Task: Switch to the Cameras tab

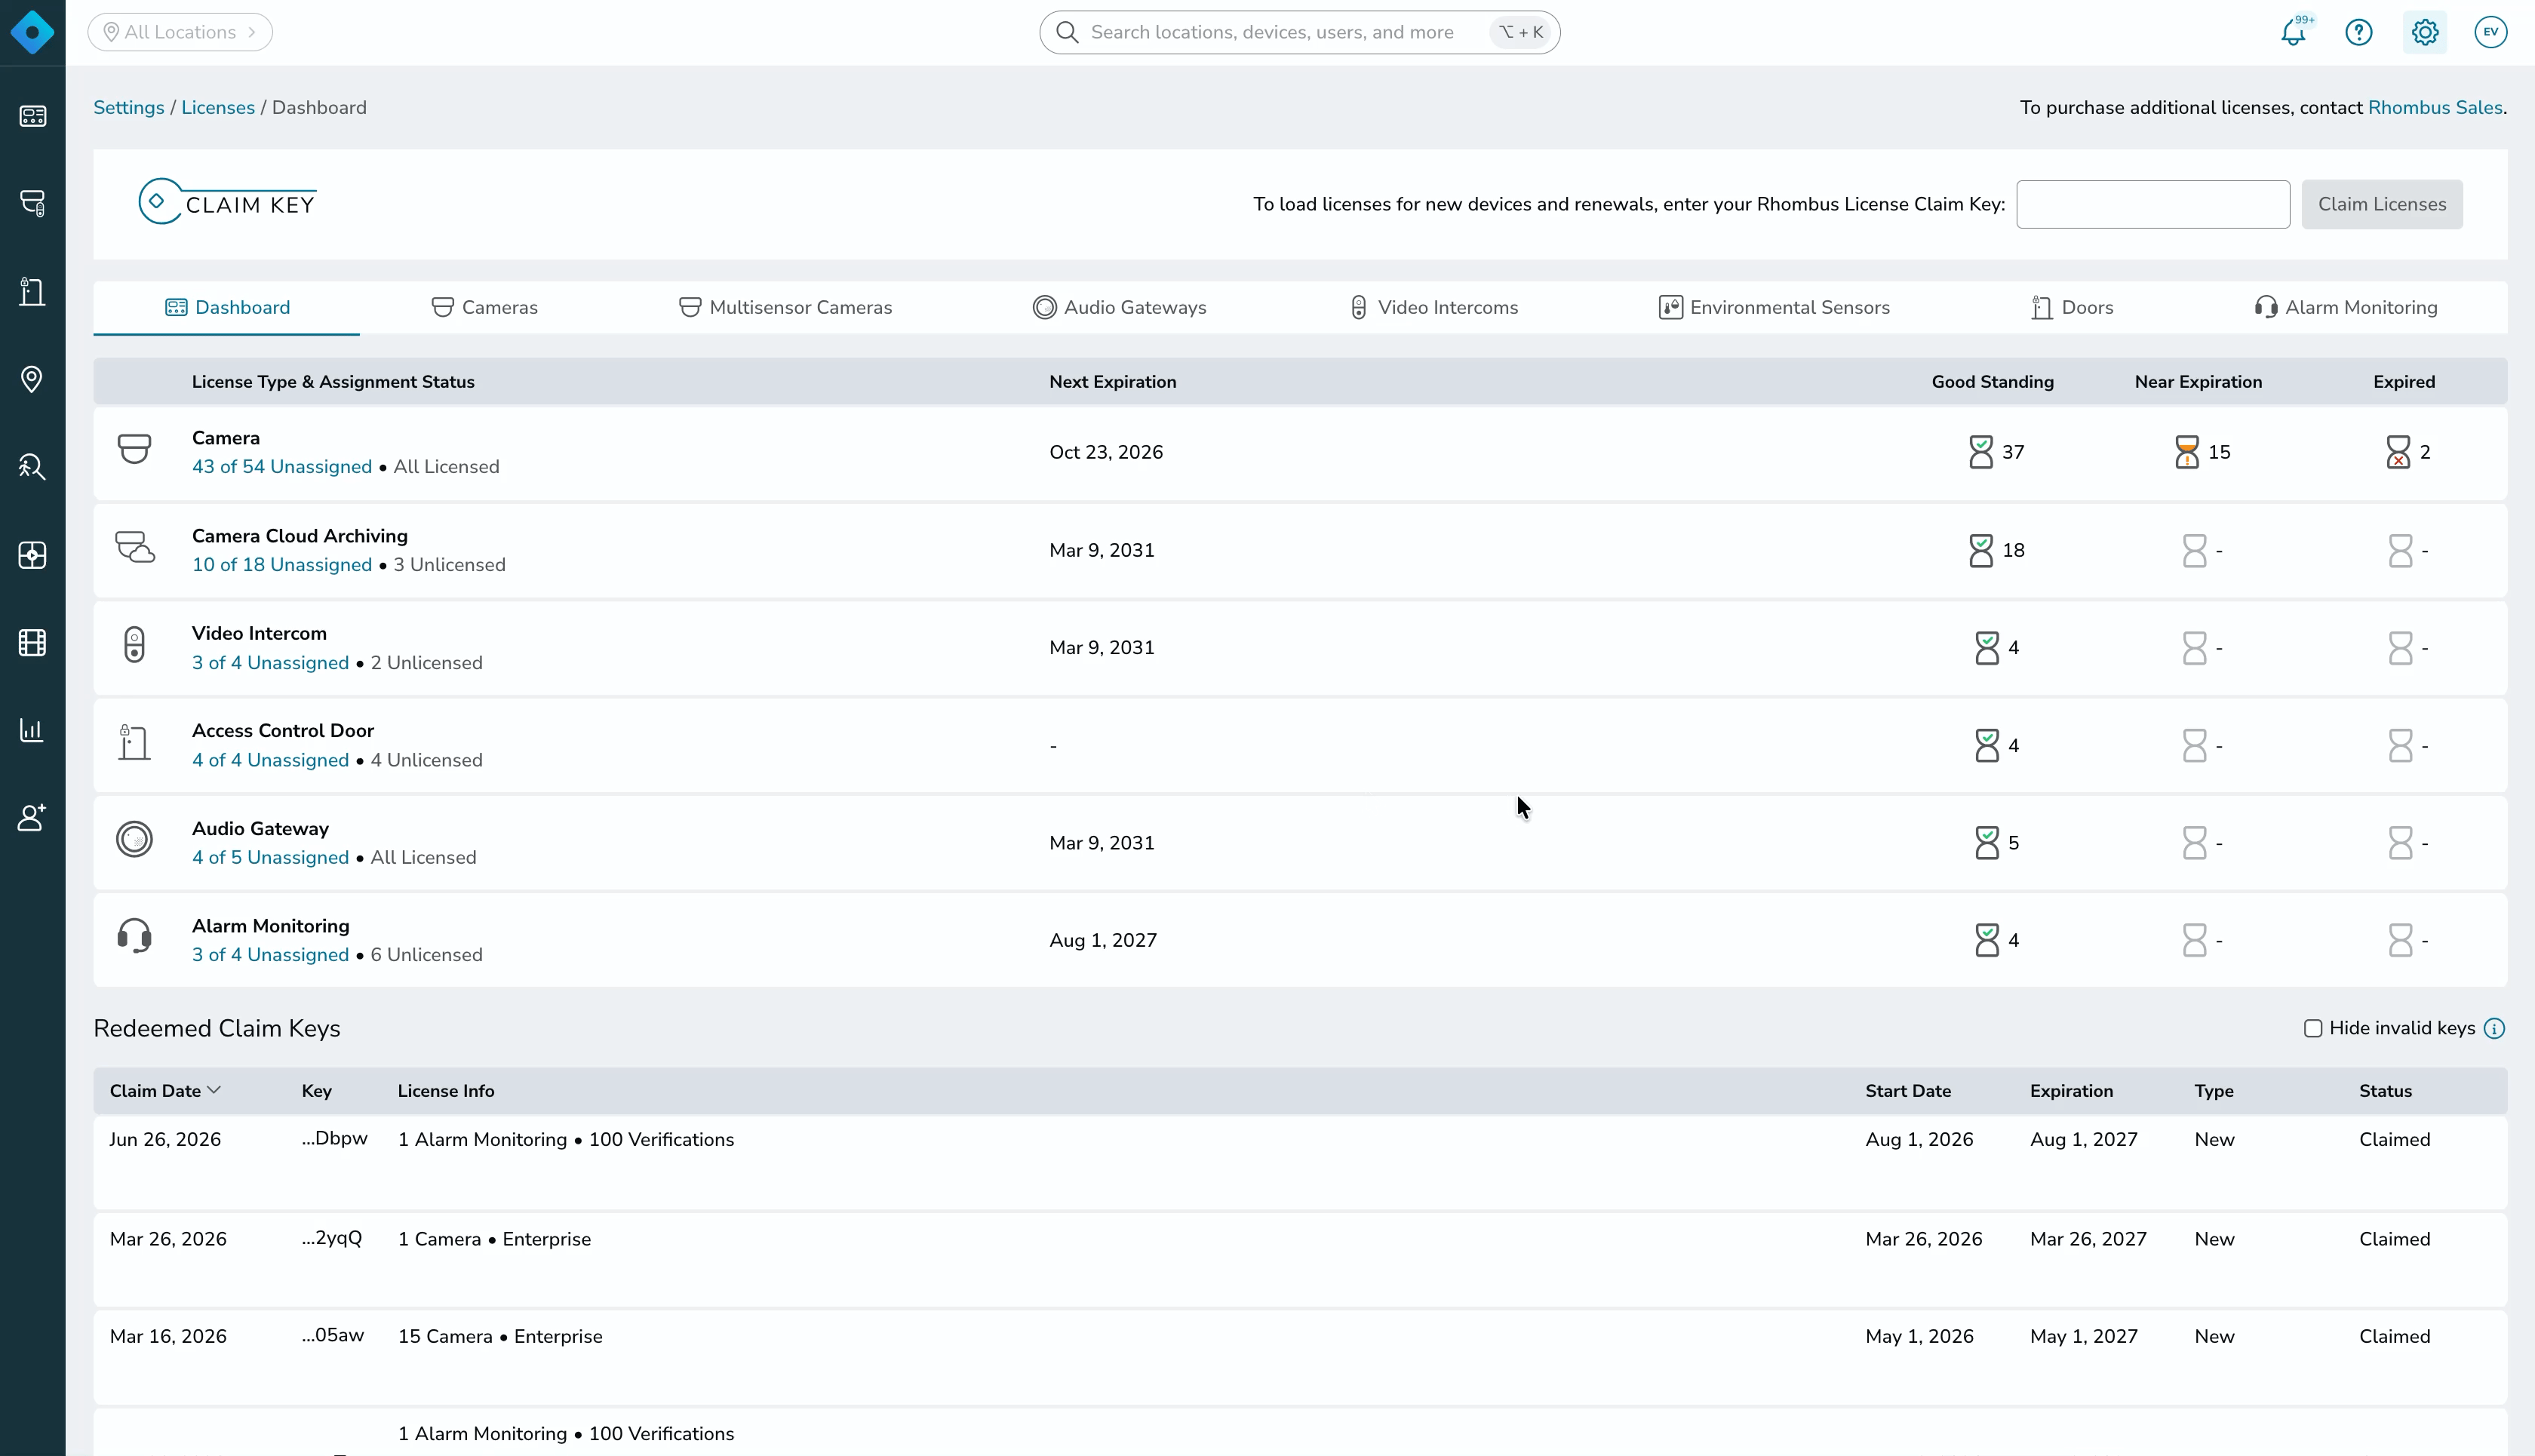Action: click(x=485, y=307)
